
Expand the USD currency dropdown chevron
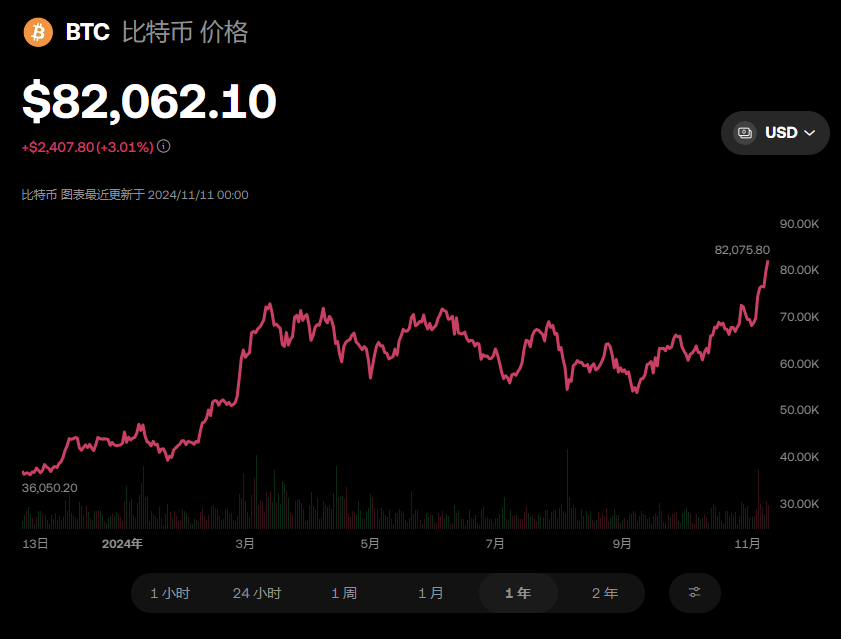click(810, 133)
